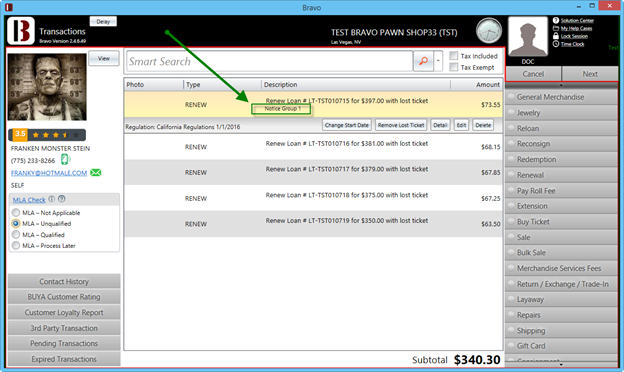Click the green phone icon beside the number
624x372 pixels.
coord(65,160)
